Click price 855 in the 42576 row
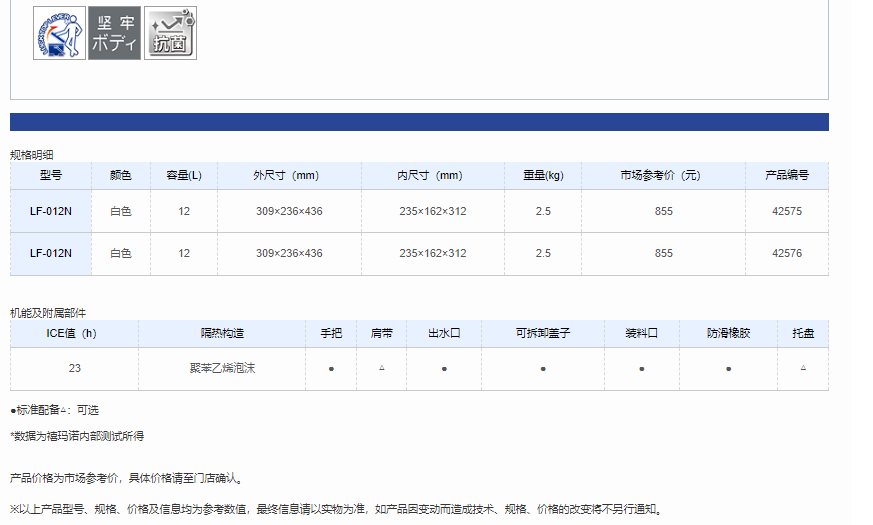 pyautogui.click(x=664, y=253)
